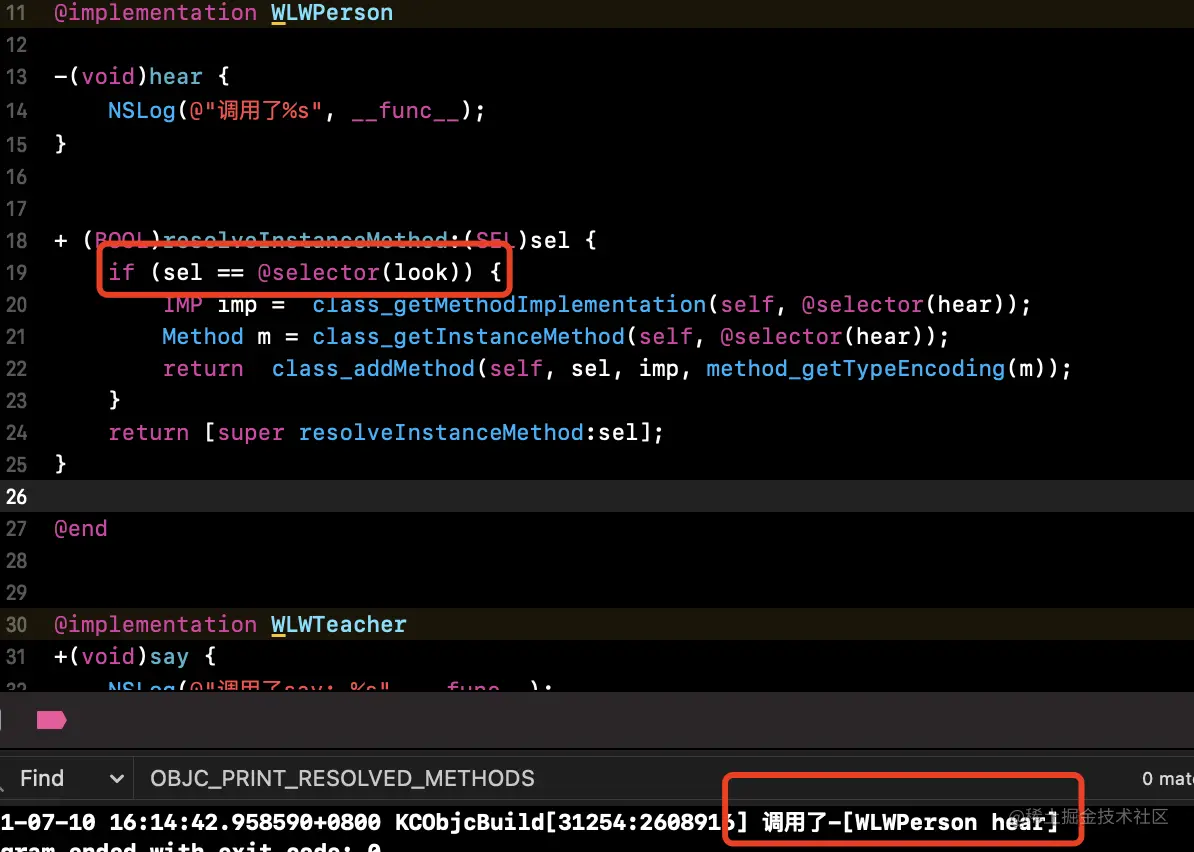Click gutter line number 31
The image size is (1194, 852).
16,656
